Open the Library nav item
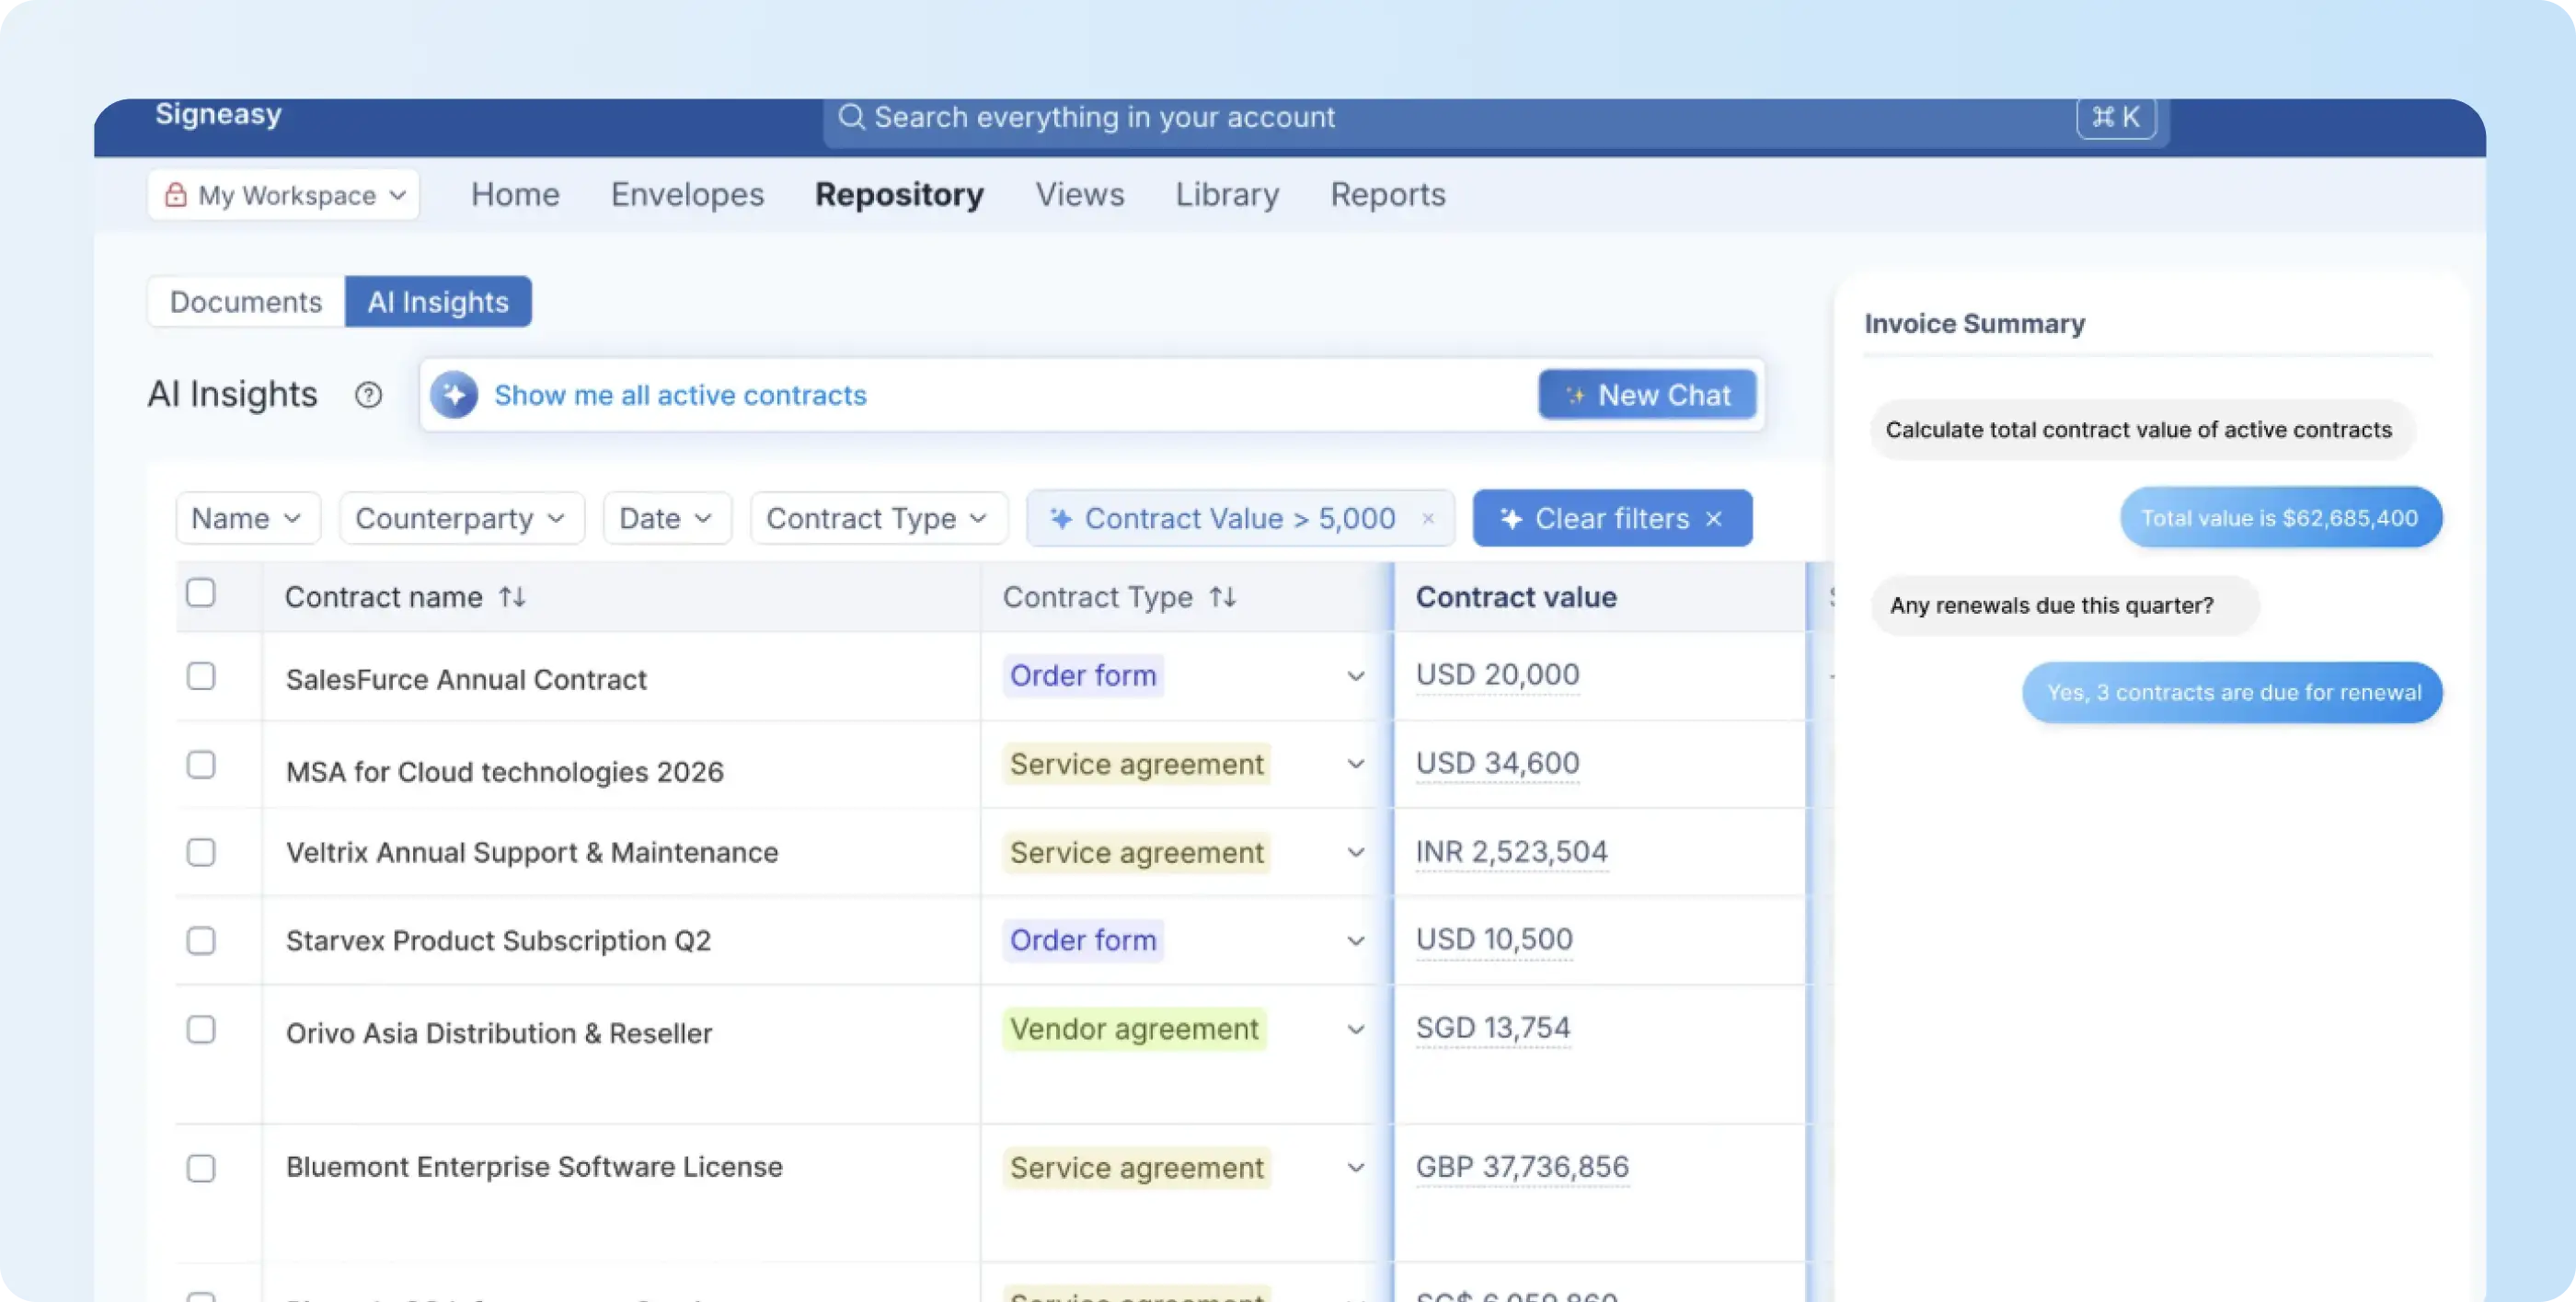2576x1302 pixels. [x=1227, y=194]
